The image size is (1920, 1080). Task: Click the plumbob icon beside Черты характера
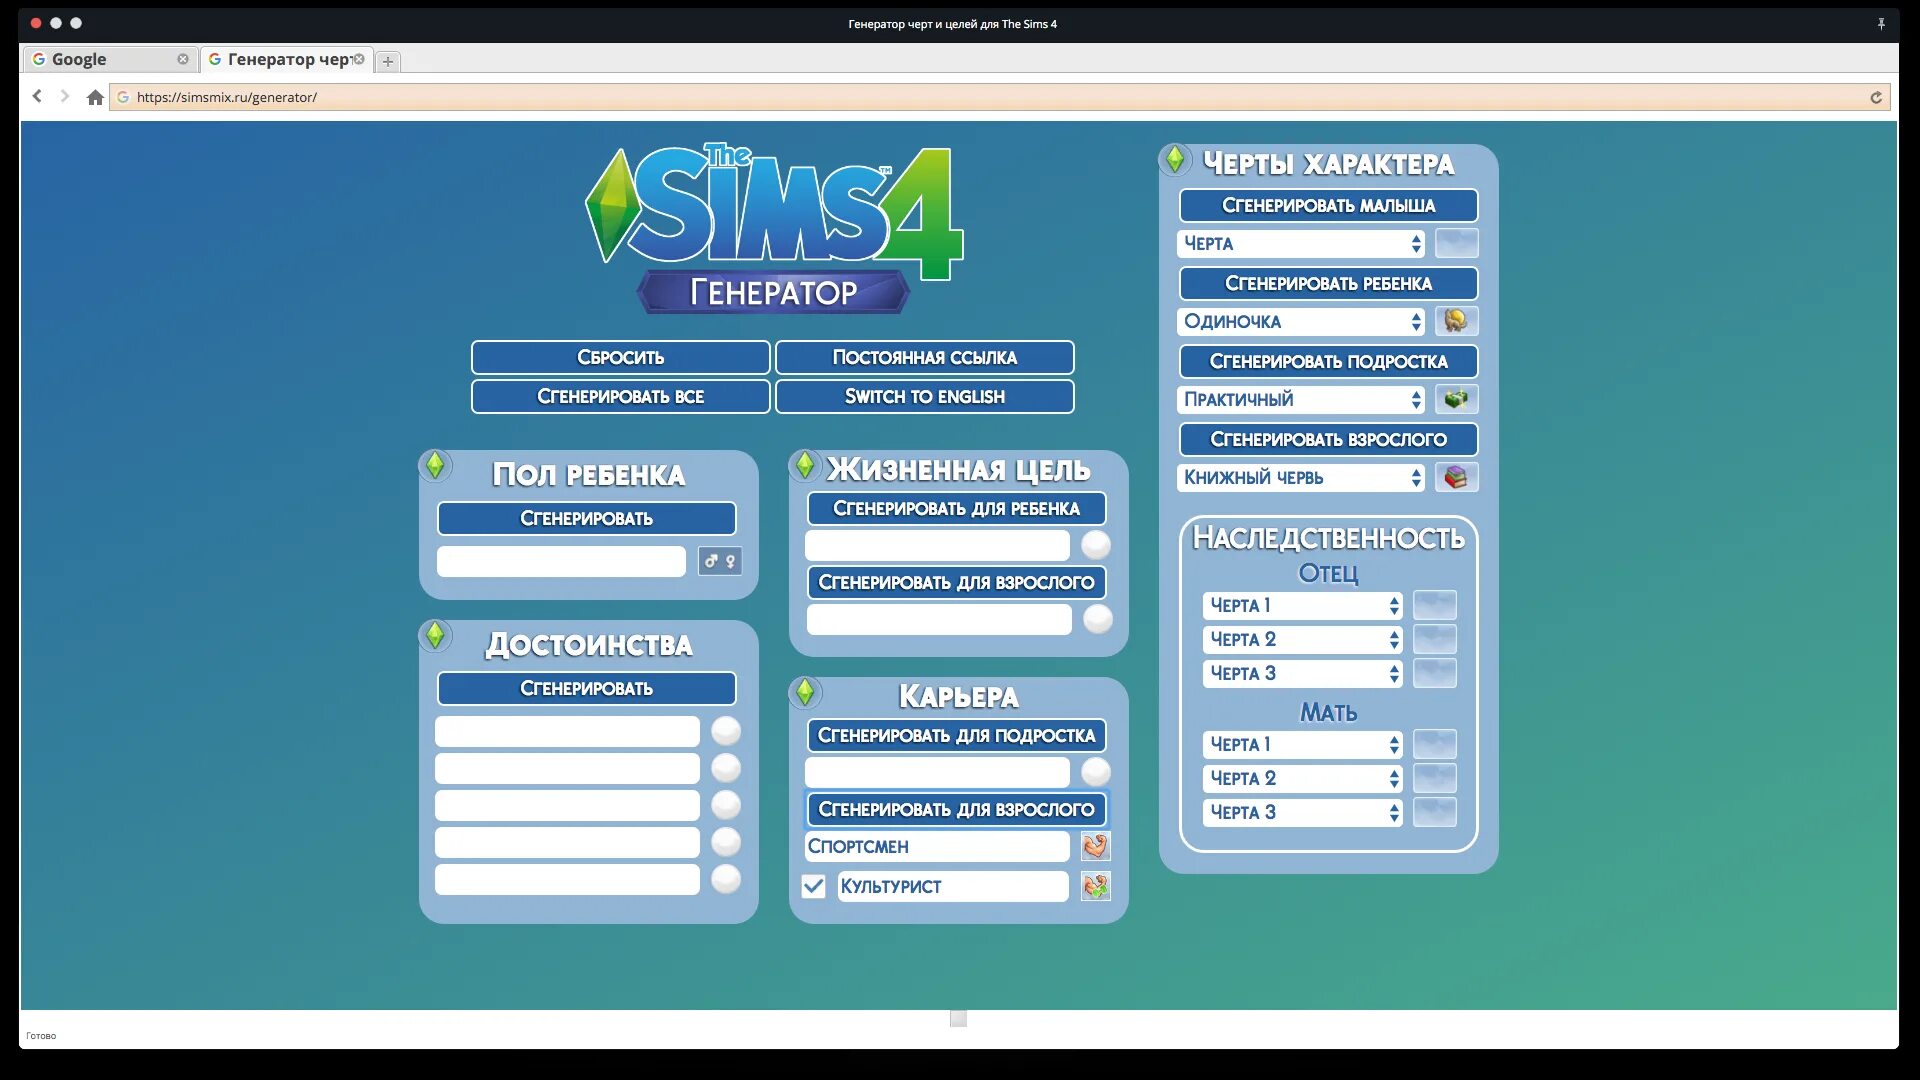click(1175, 158)
